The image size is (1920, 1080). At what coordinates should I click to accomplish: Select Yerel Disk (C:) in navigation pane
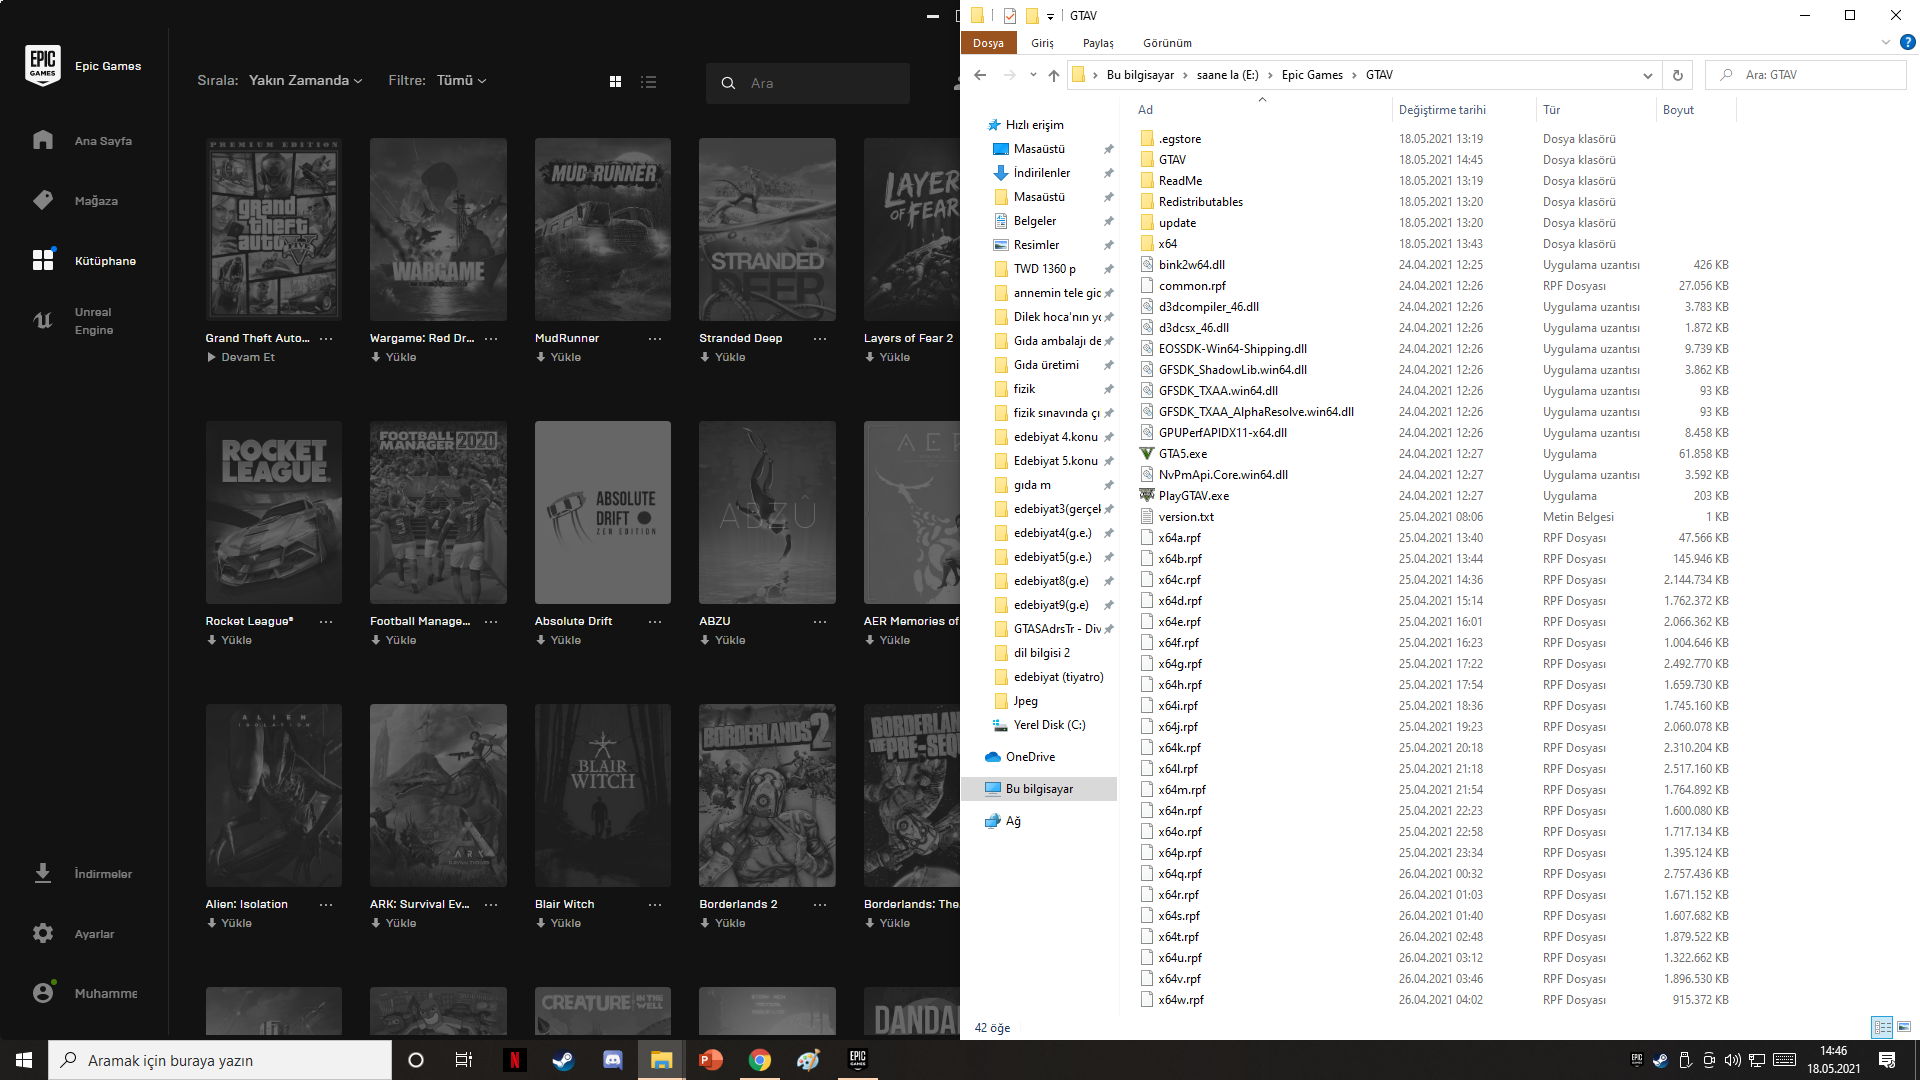tap(1049, 725)
